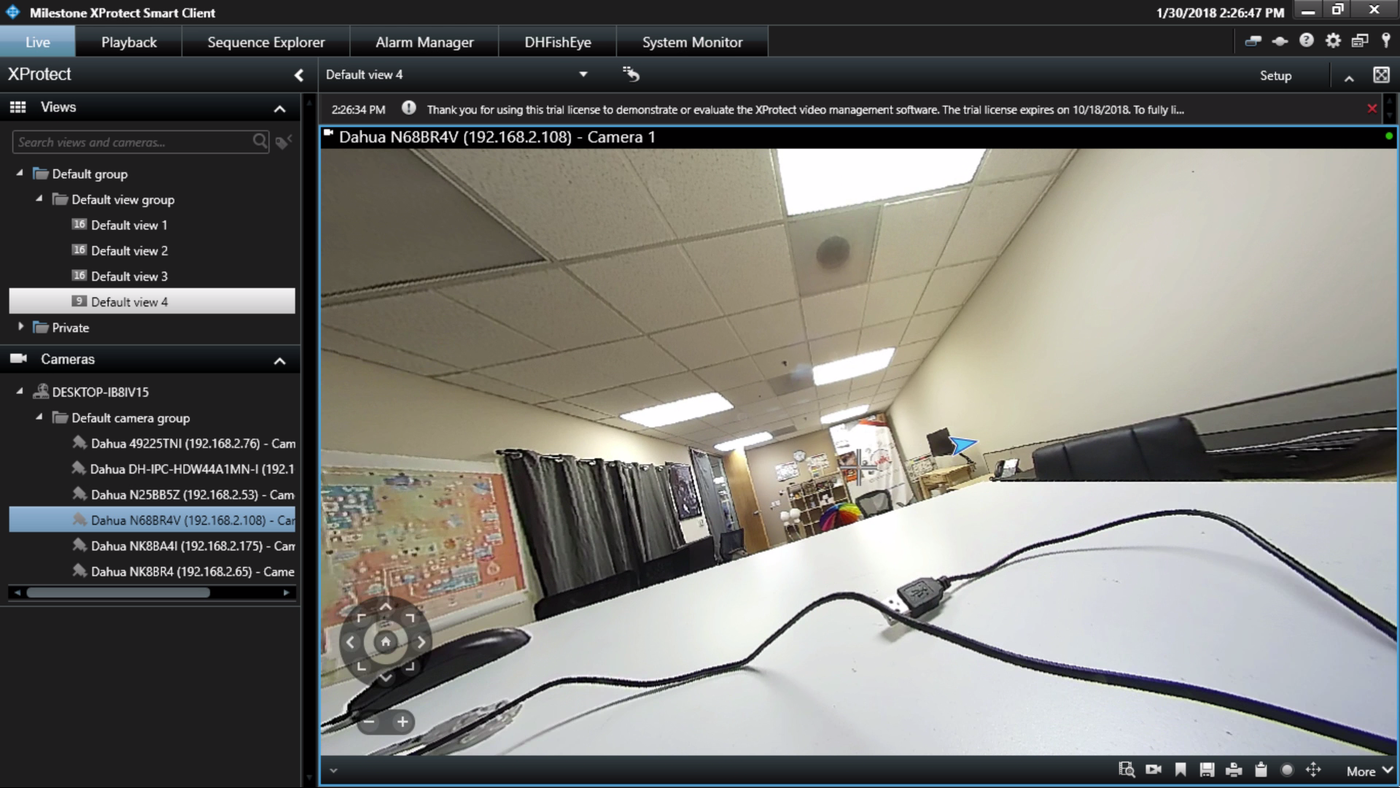1400x788 pixels.
Task: Zoom out with the minus button
Action: (x=369, y=722)
